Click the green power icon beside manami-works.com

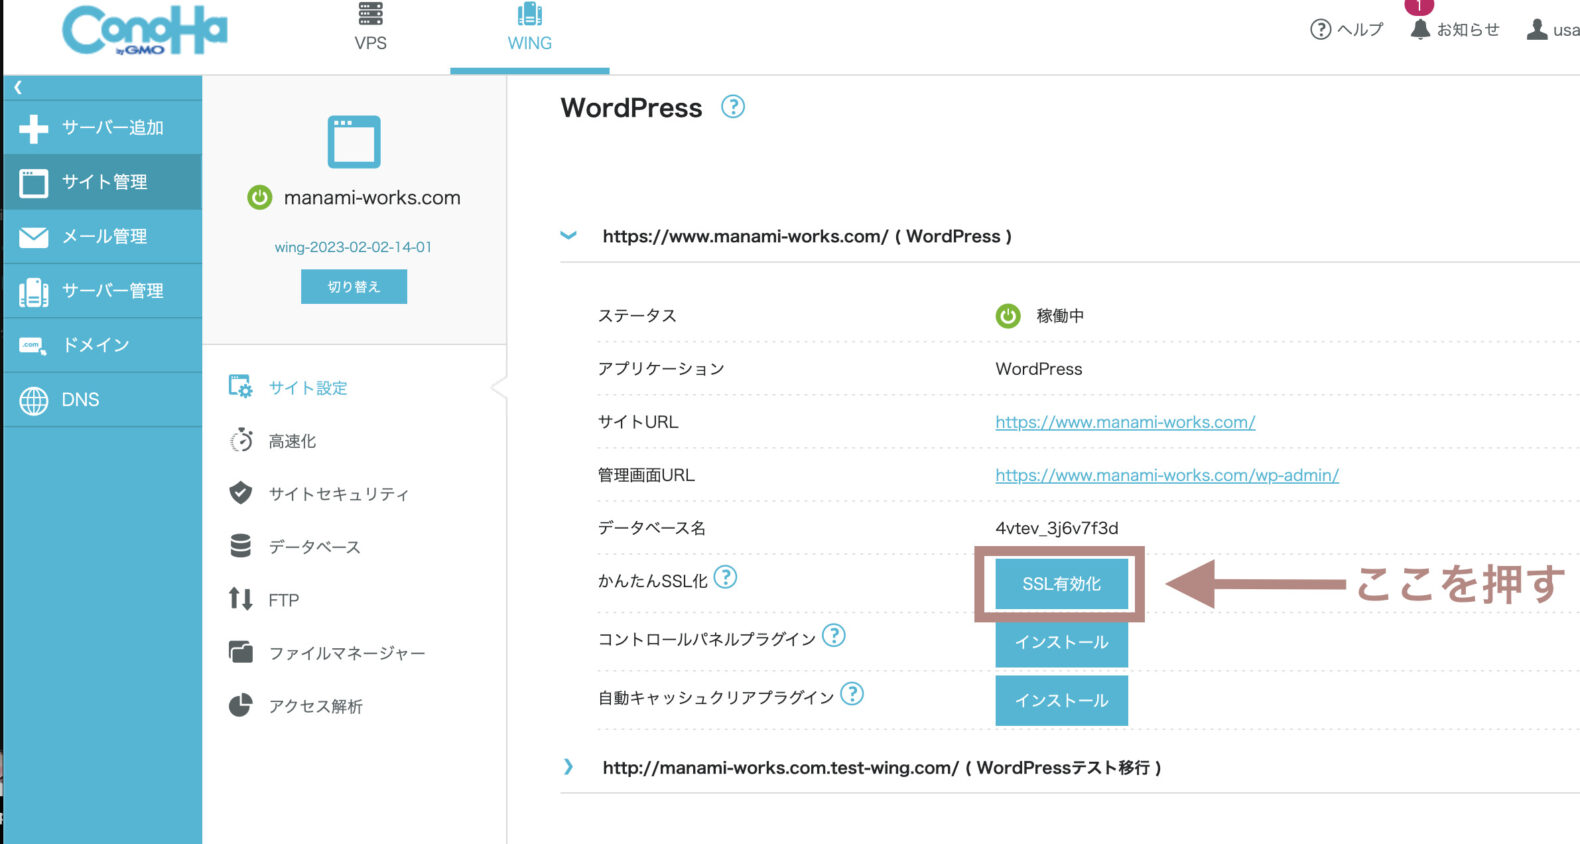(x=259, y=197)
